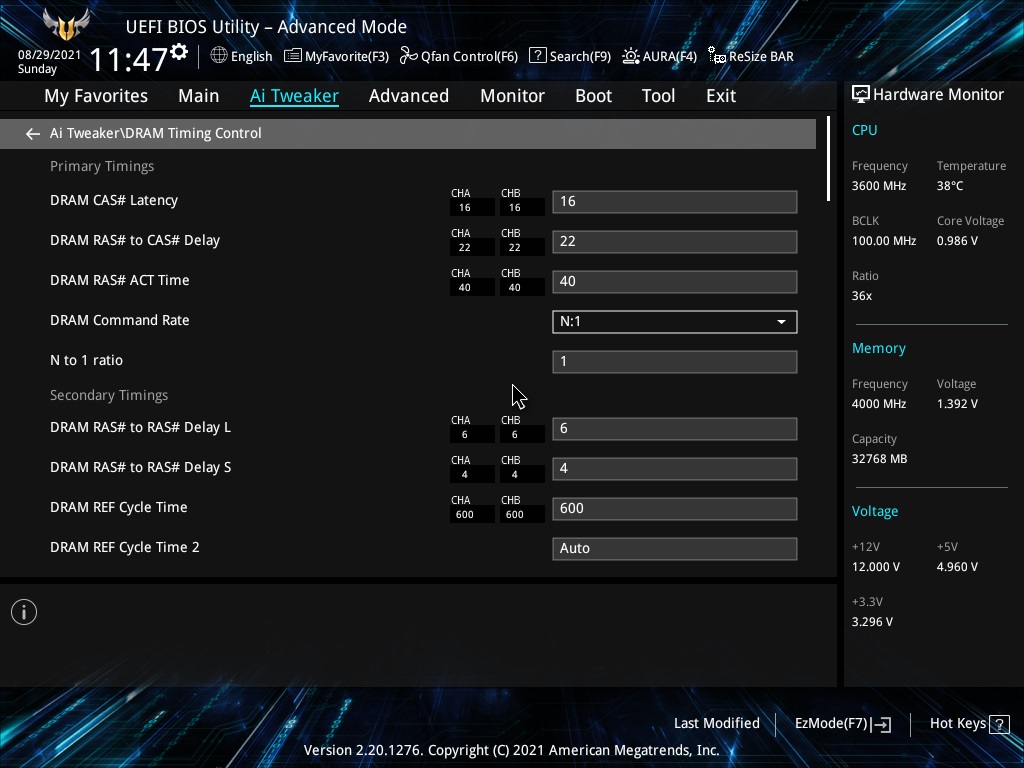The width and height of the screenshot is (1024, 768).
Task: Switch to the Main tab
Action: (x=199, y=96)
